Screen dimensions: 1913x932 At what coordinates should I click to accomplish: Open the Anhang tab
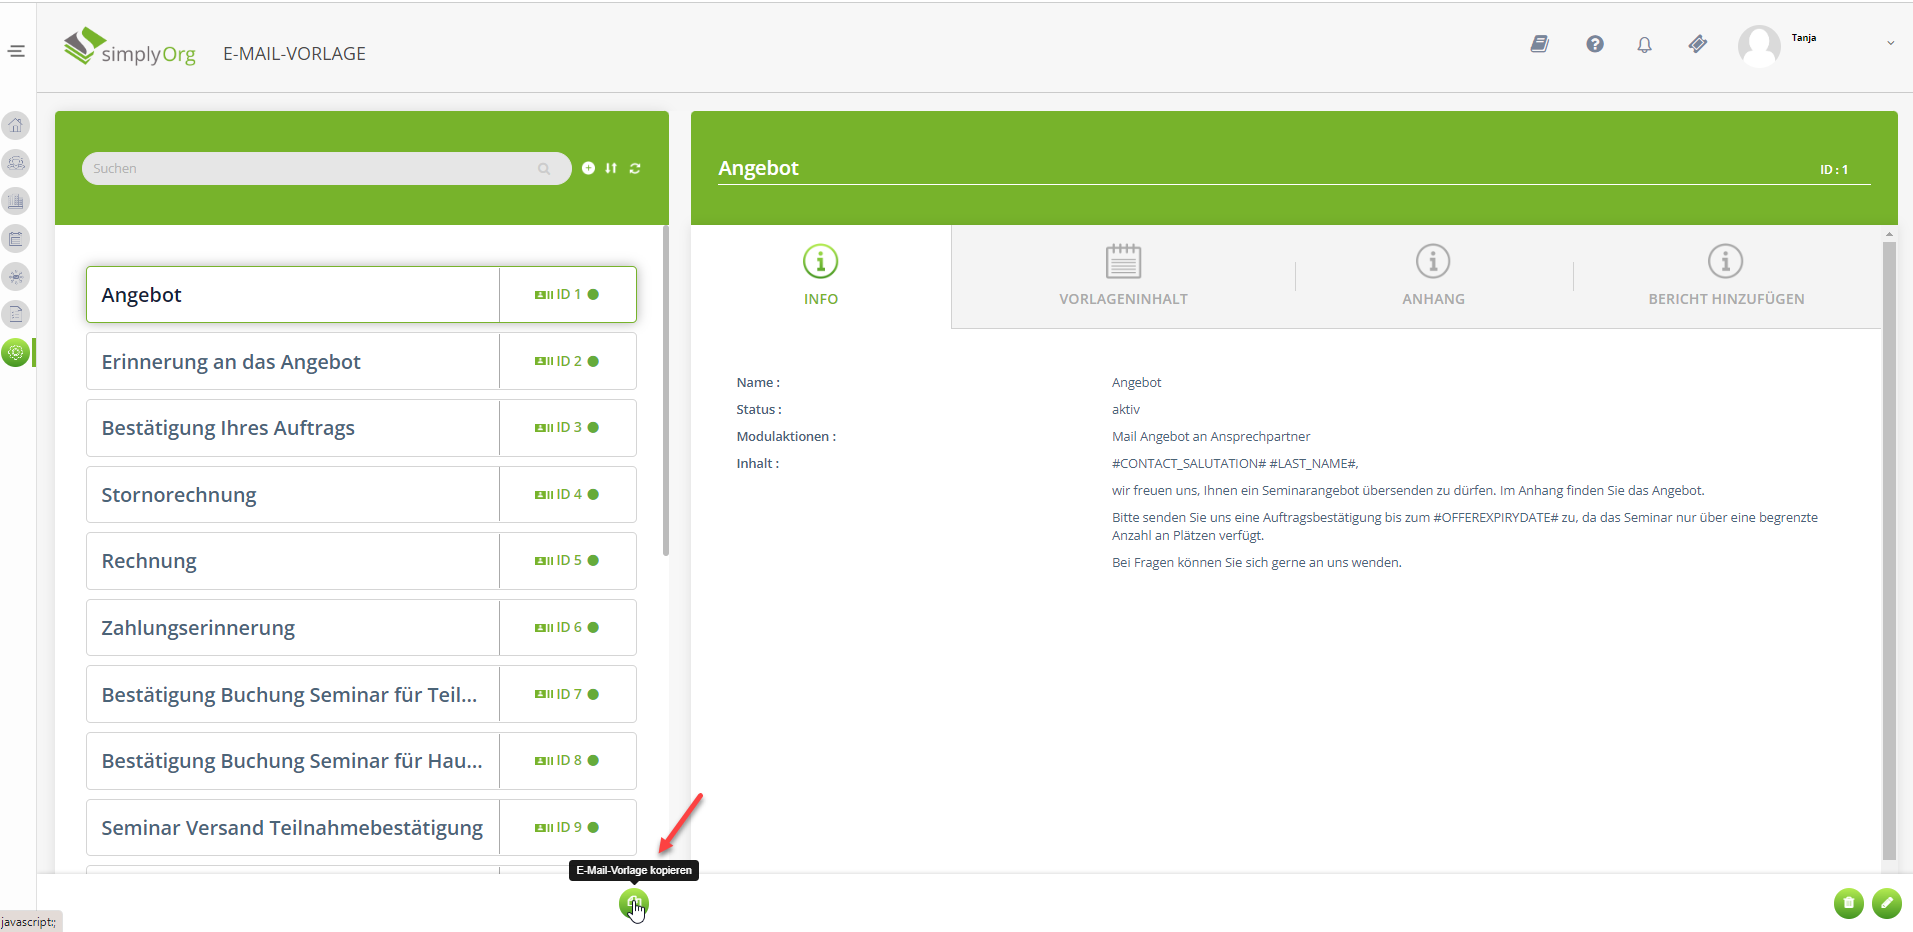coord(1433,276)
